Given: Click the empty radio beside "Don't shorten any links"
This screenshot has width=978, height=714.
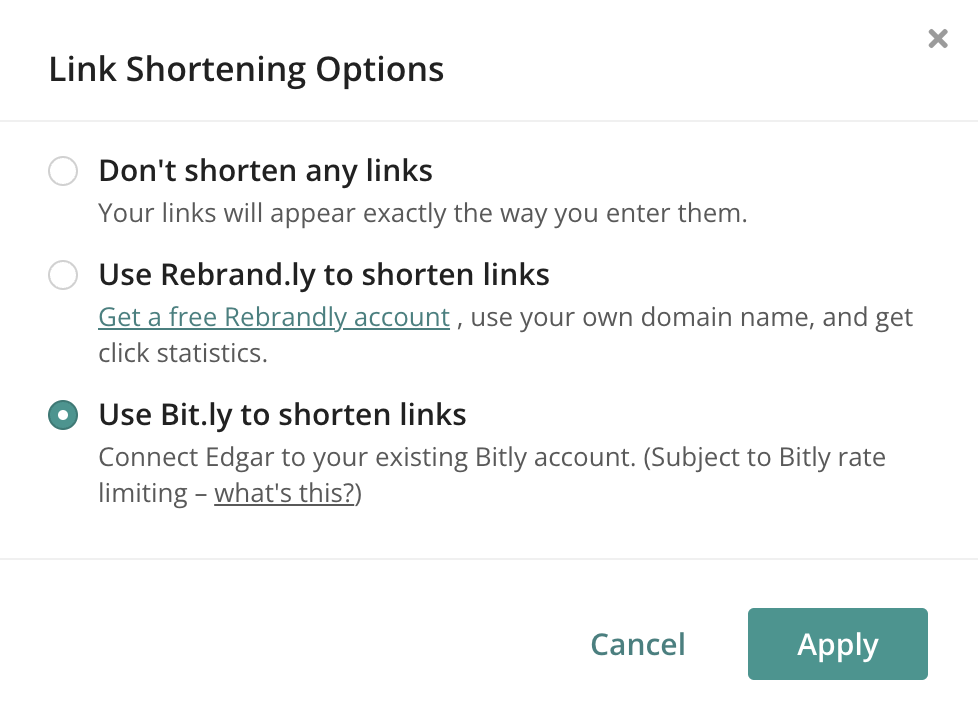Looking at the screenshot, I should (x=63, y=170).
